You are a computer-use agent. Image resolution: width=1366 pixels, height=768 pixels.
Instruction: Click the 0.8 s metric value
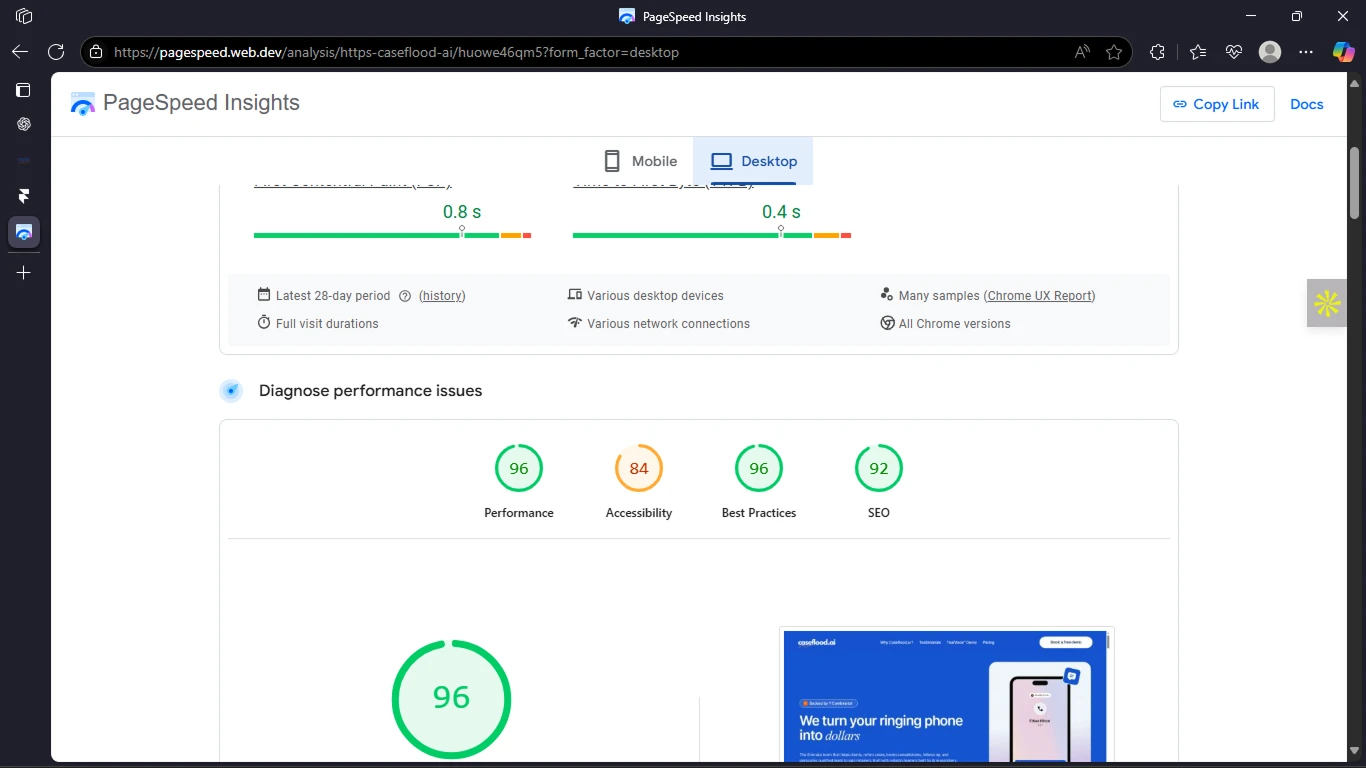click(x=462, y=212)
